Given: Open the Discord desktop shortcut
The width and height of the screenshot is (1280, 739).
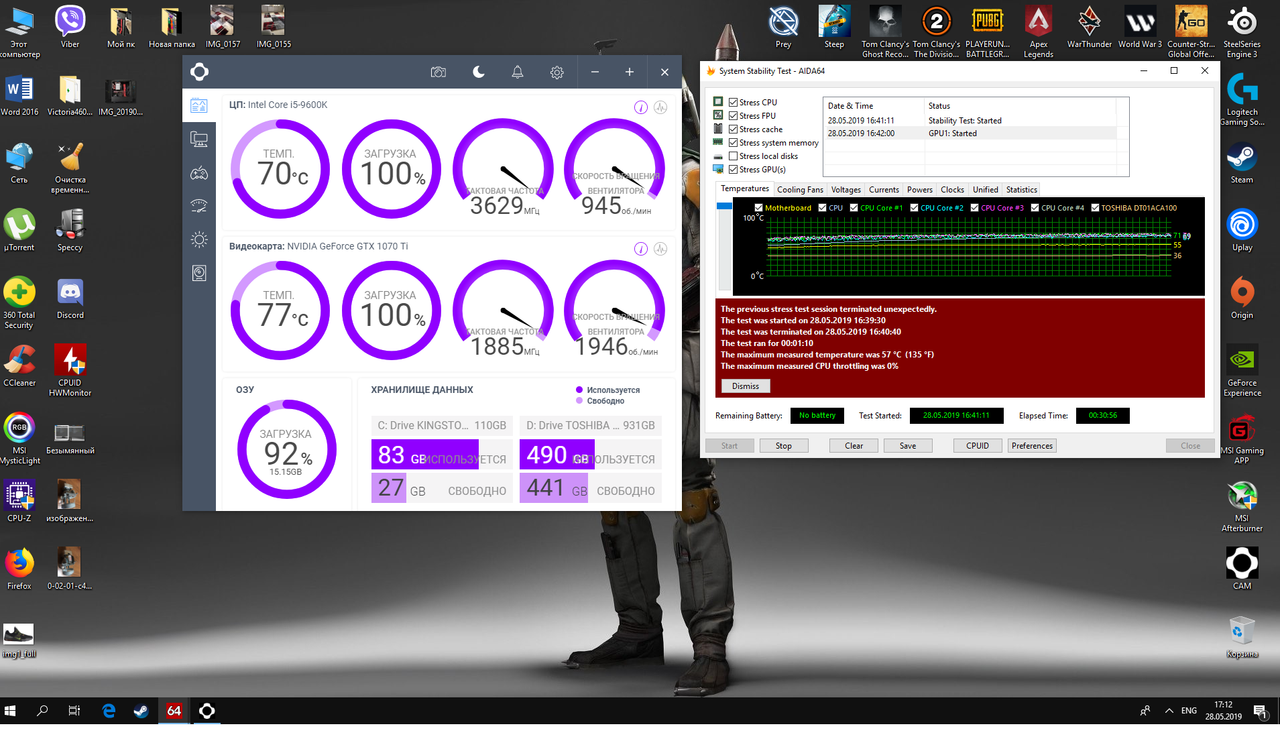Looking at the screenshot, I should tap(70, 300).
